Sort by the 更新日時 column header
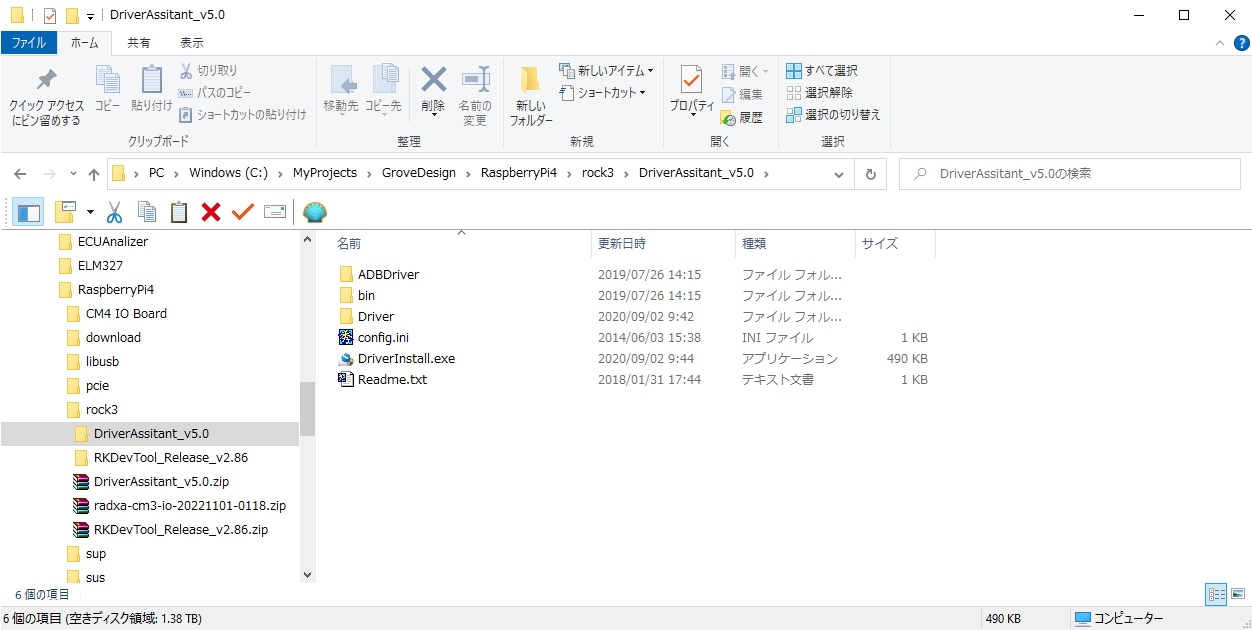This screenshot has height=630, width=1252. point(664,244)
